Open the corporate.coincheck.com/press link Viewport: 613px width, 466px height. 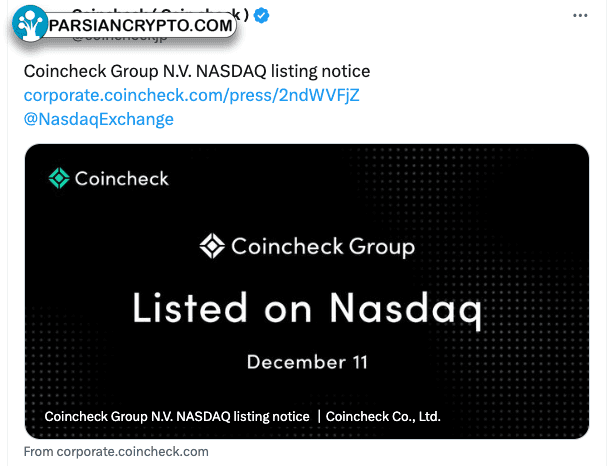click(192, 95)
